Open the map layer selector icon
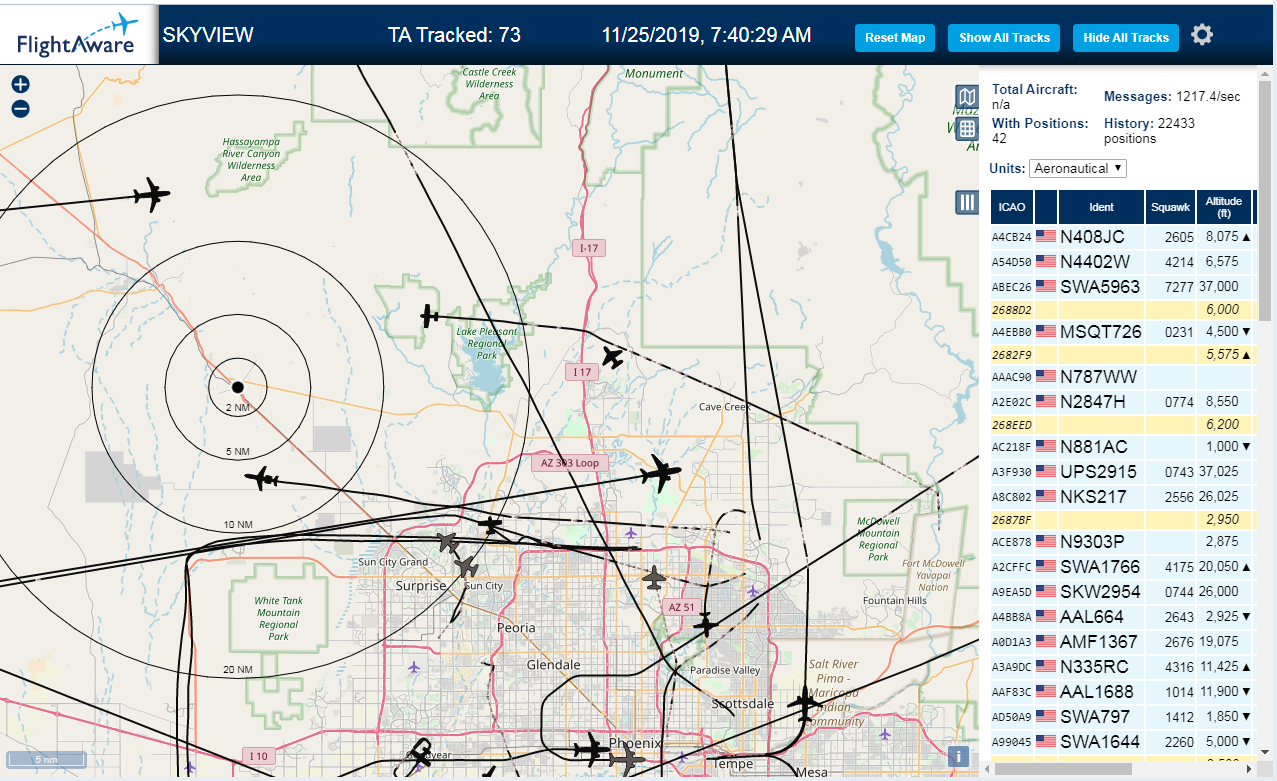 coord(967,97)
